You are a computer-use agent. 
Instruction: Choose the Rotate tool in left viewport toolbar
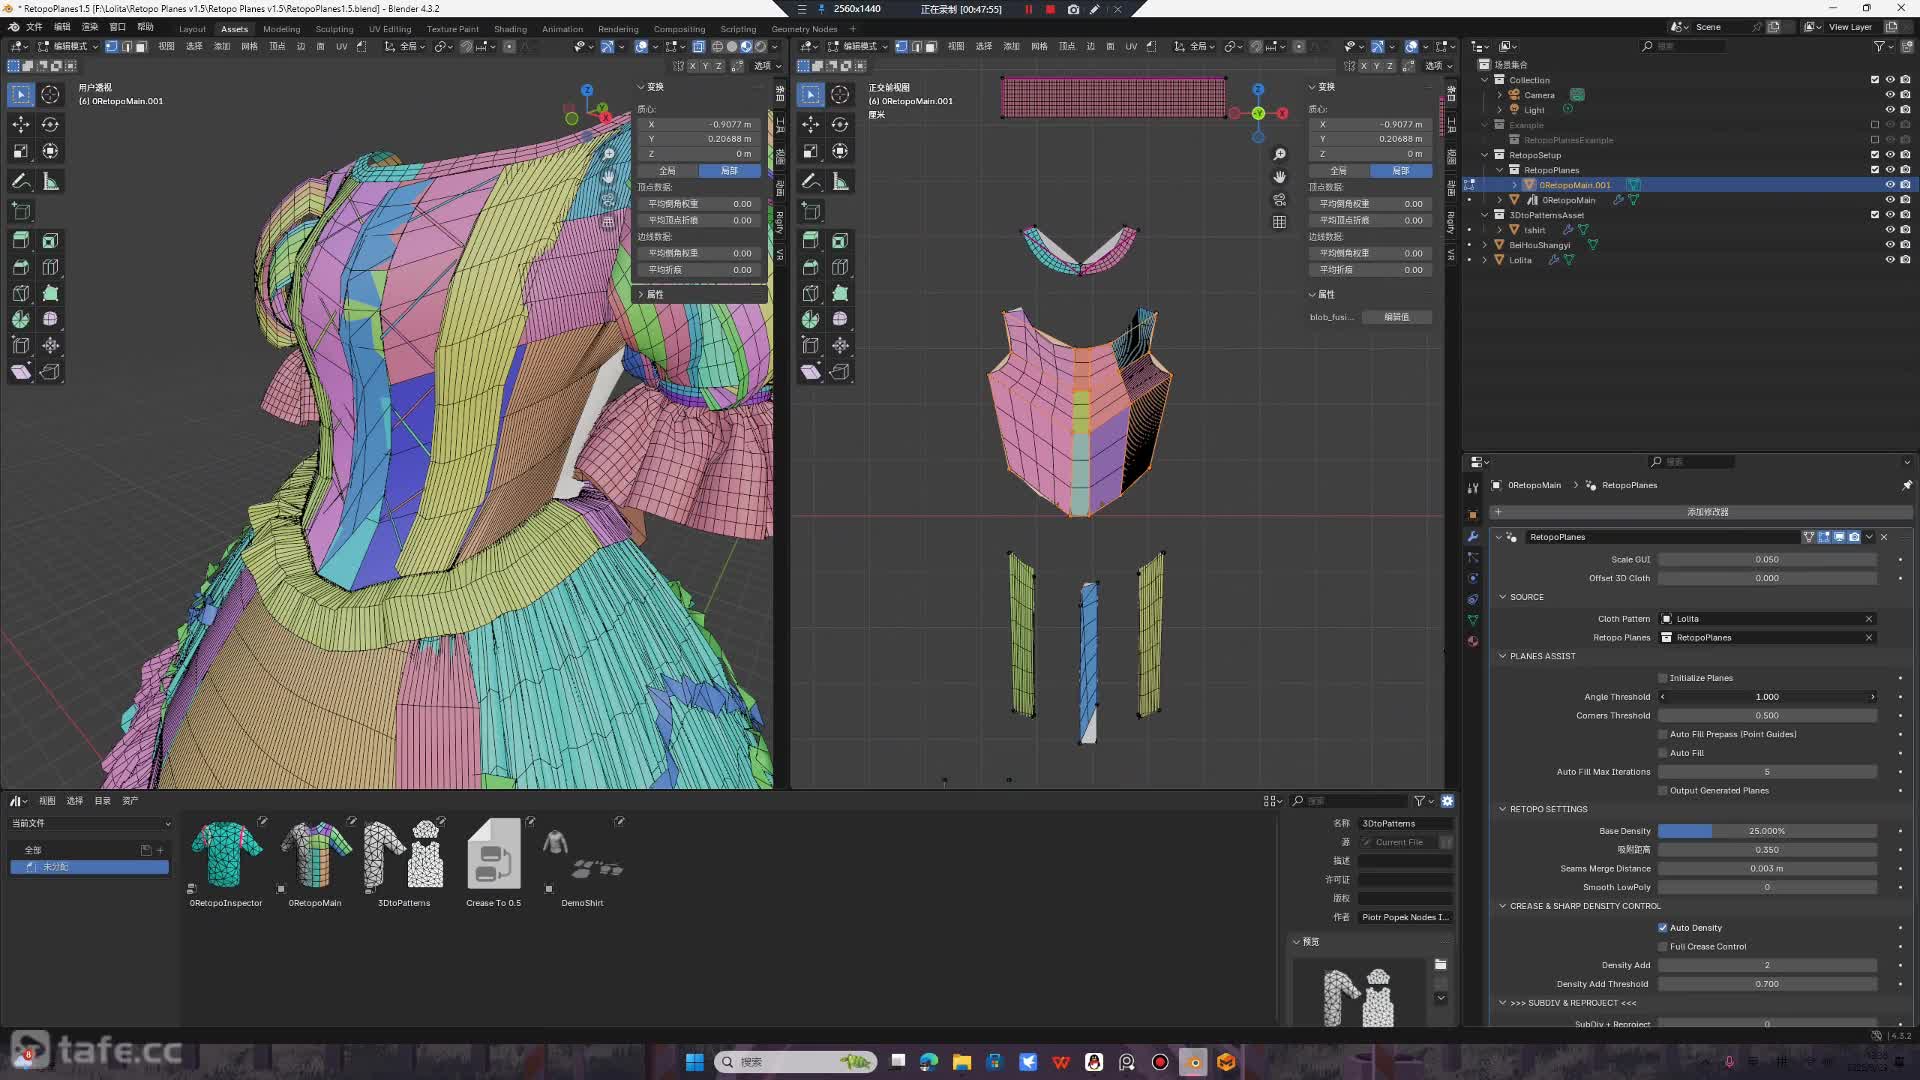click(50, 124)
